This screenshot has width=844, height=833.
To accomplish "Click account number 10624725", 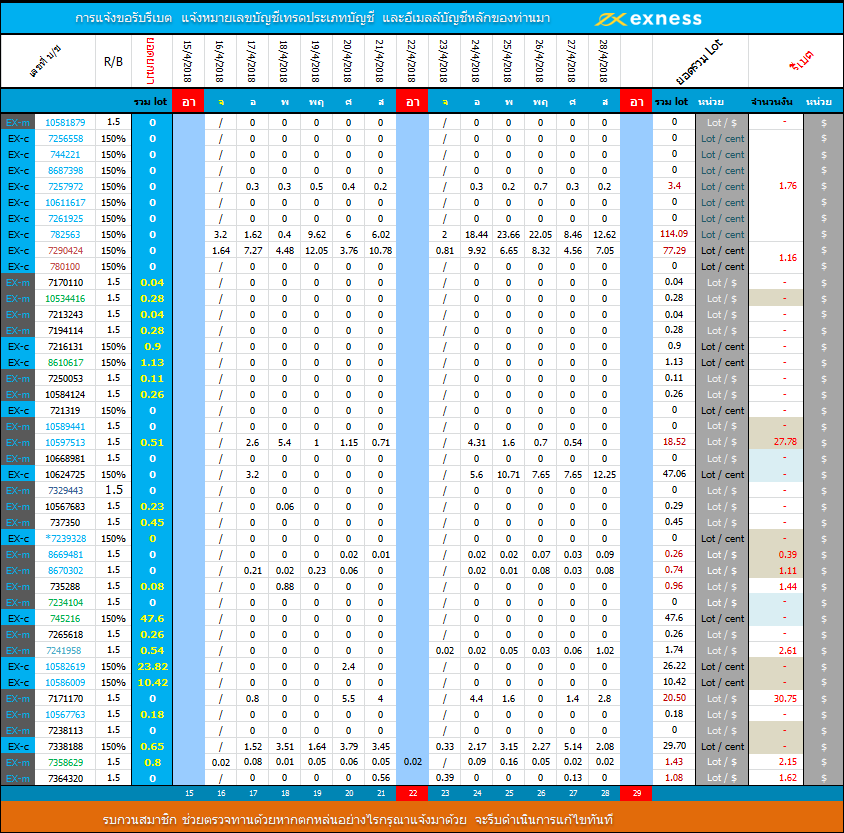I will (x=65, y=475).
